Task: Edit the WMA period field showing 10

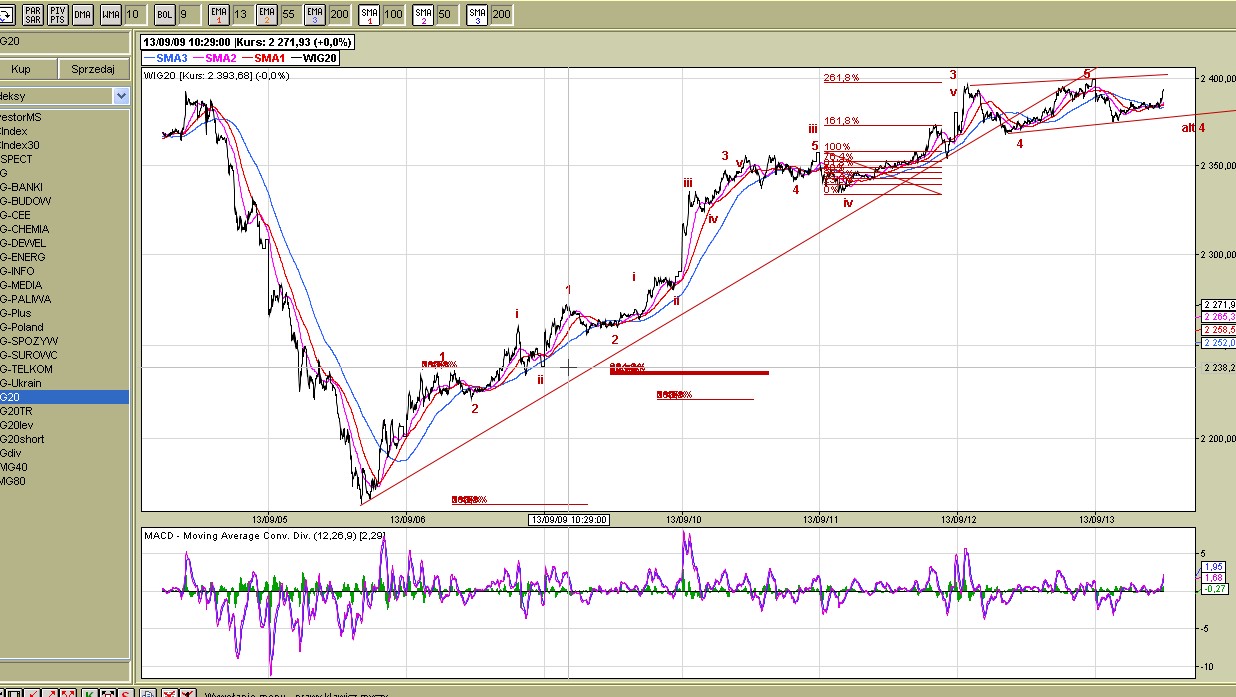Action: pyautogui.click(x=135, y=14)
